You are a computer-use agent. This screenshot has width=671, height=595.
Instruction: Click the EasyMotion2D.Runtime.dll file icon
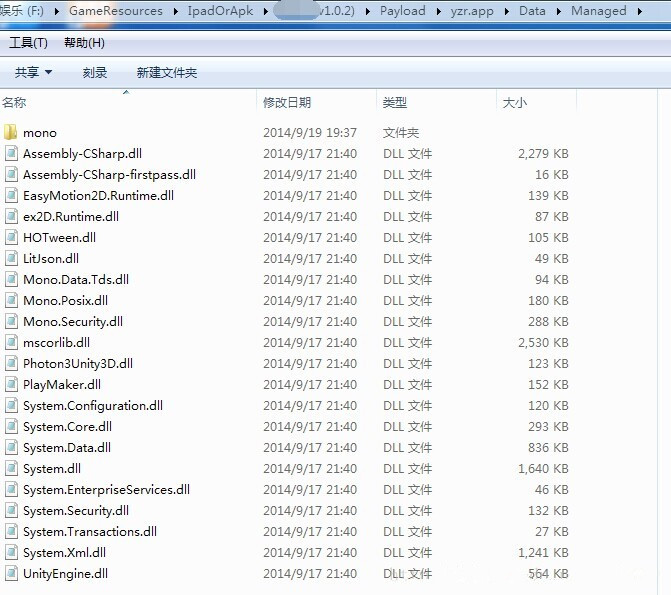[x=11, y=195]
